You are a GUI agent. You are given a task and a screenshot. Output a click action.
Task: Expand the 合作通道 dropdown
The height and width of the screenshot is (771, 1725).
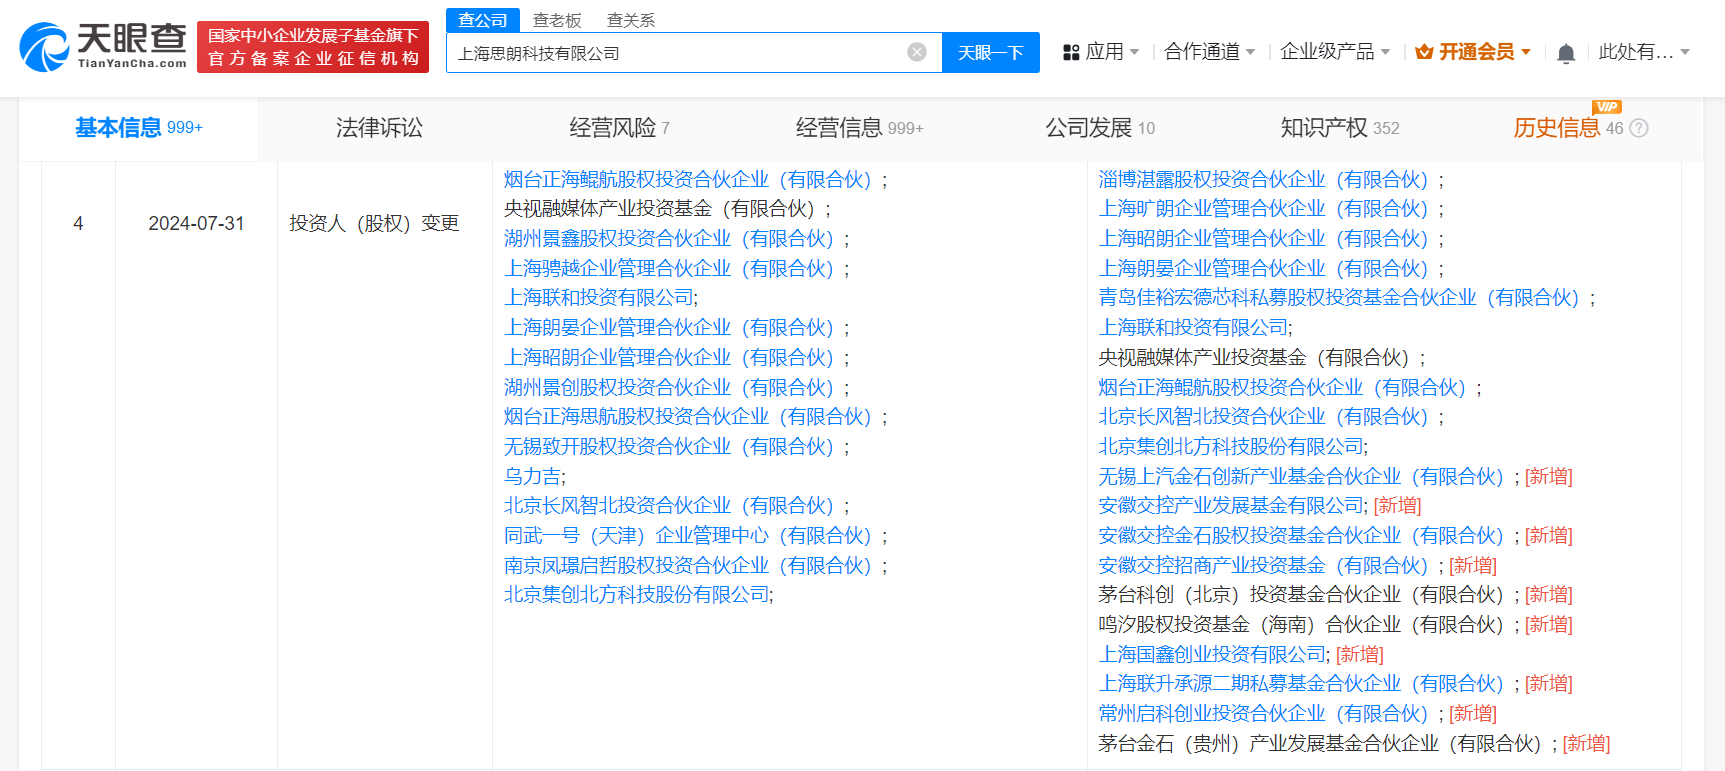click(1209, 52)
